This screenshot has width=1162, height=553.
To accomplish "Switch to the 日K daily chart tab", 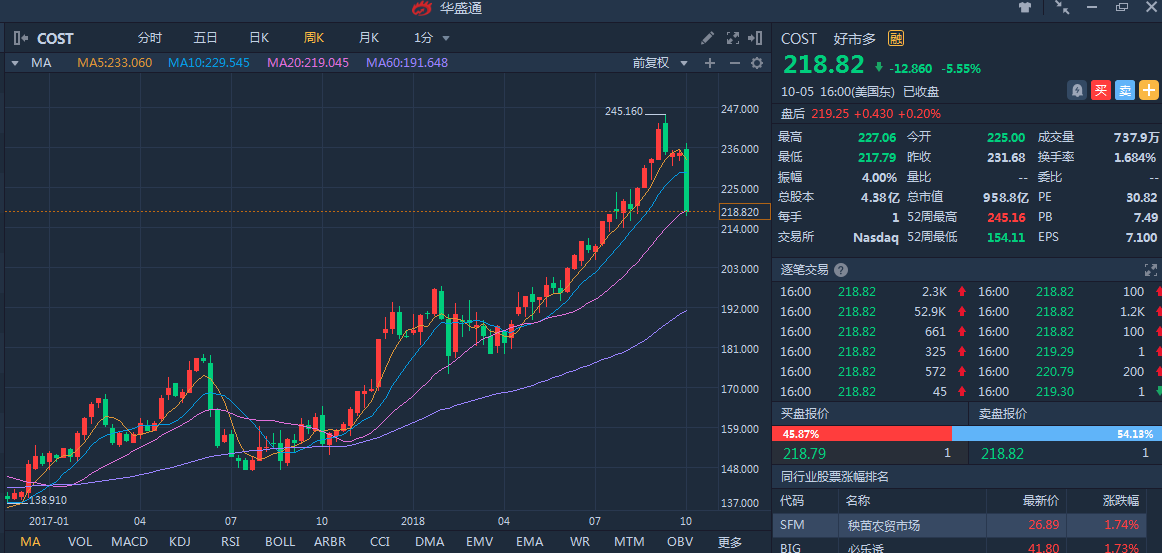I will tap(259, 38).
